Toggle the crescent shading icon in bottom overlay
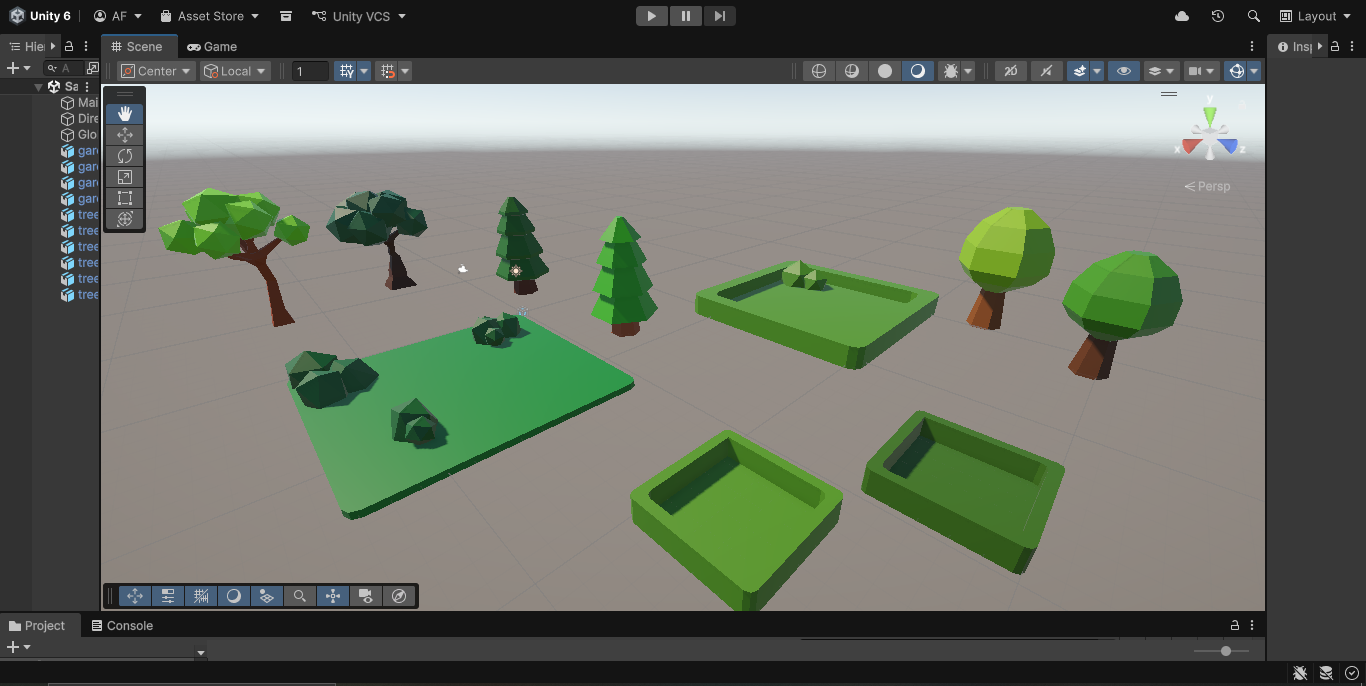The height and width of the screenshot is (686, 1366). [x=233, y=596]
